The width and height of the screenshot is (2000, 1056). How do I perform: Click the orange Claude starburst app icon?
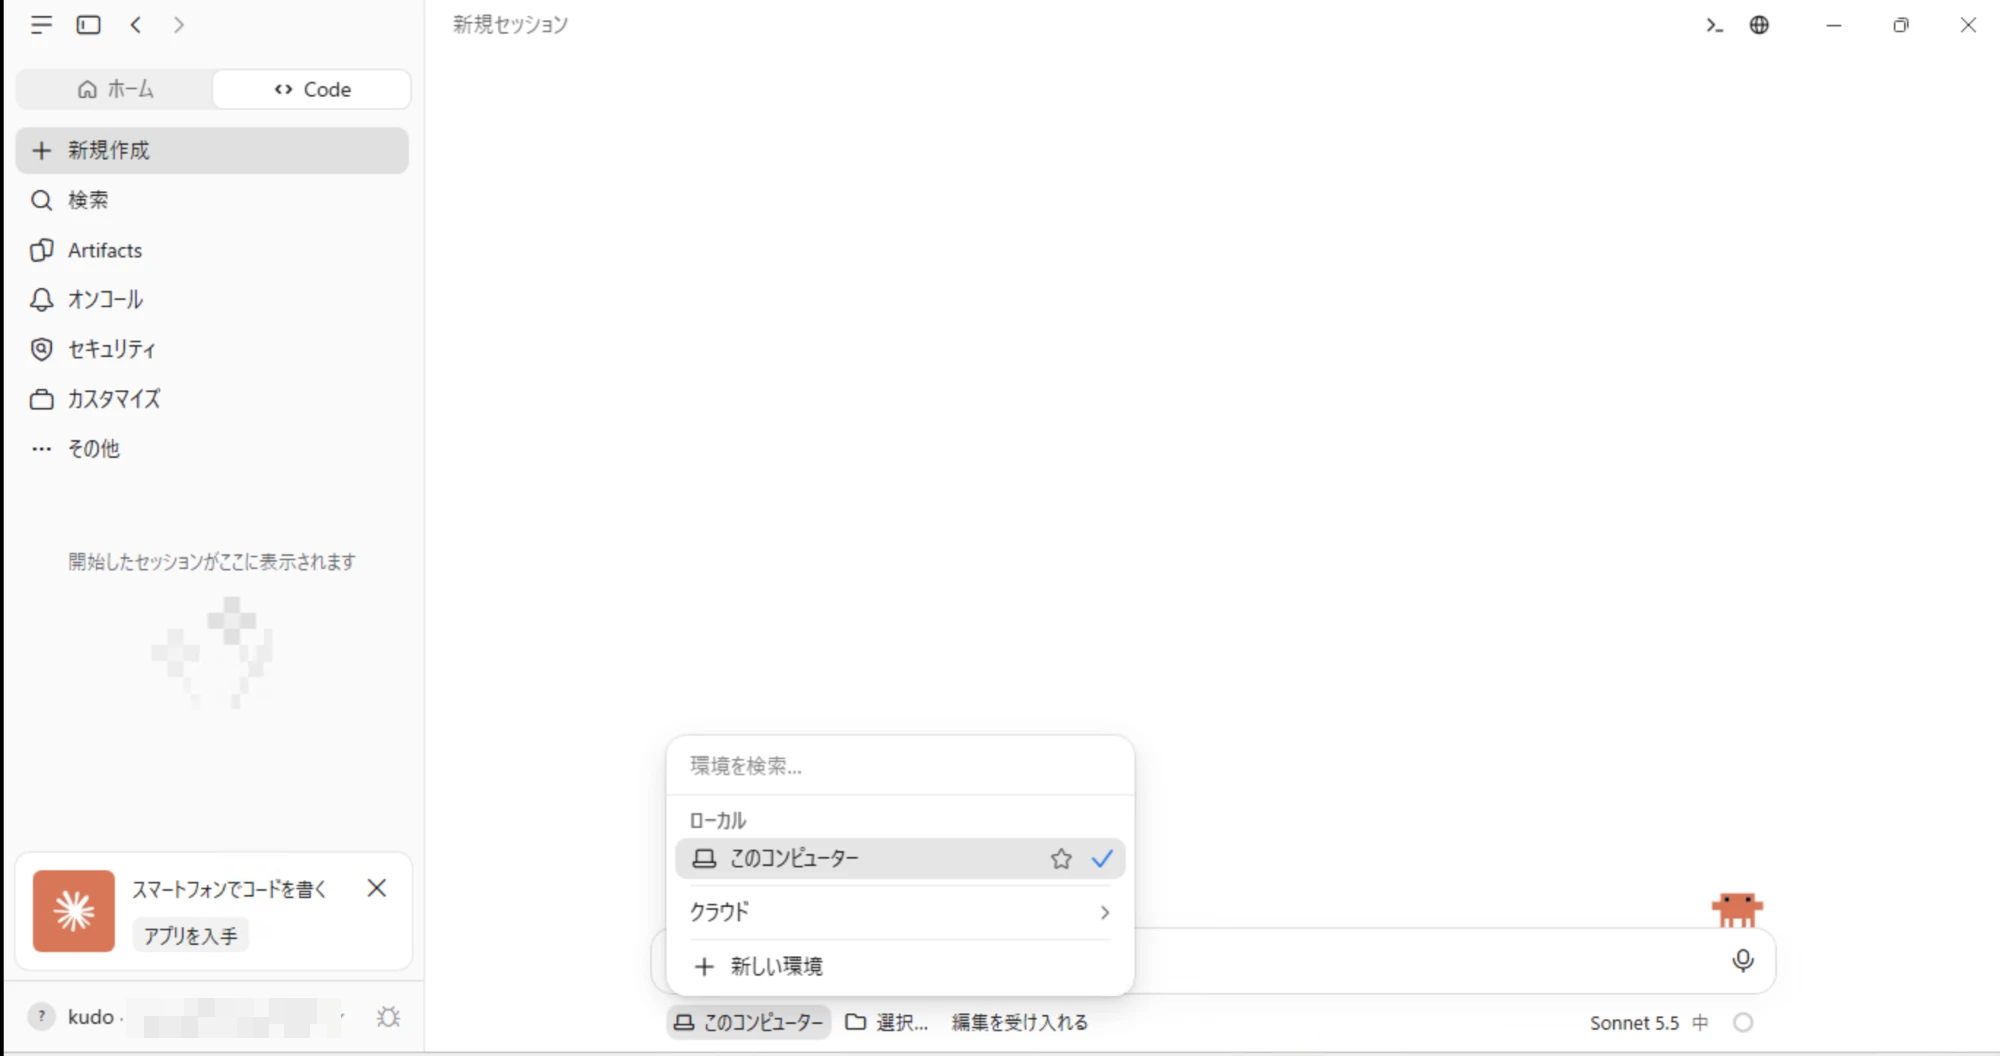(x=74, y=911)
